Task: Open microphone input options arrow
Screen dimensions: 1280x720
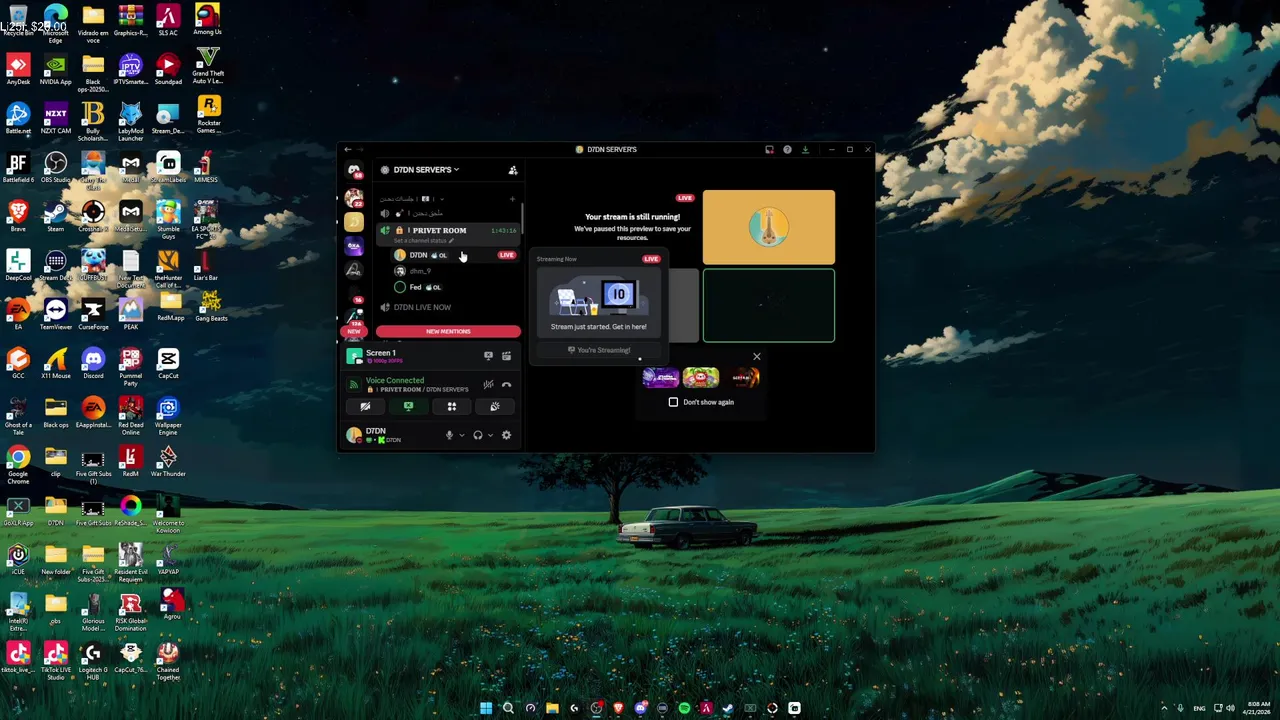Action: [x=461, y=435]
